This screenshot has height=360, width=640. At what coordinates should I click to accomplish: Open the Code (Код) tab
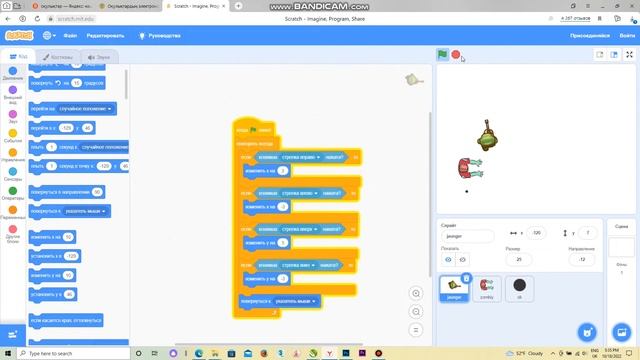point(18,57)
